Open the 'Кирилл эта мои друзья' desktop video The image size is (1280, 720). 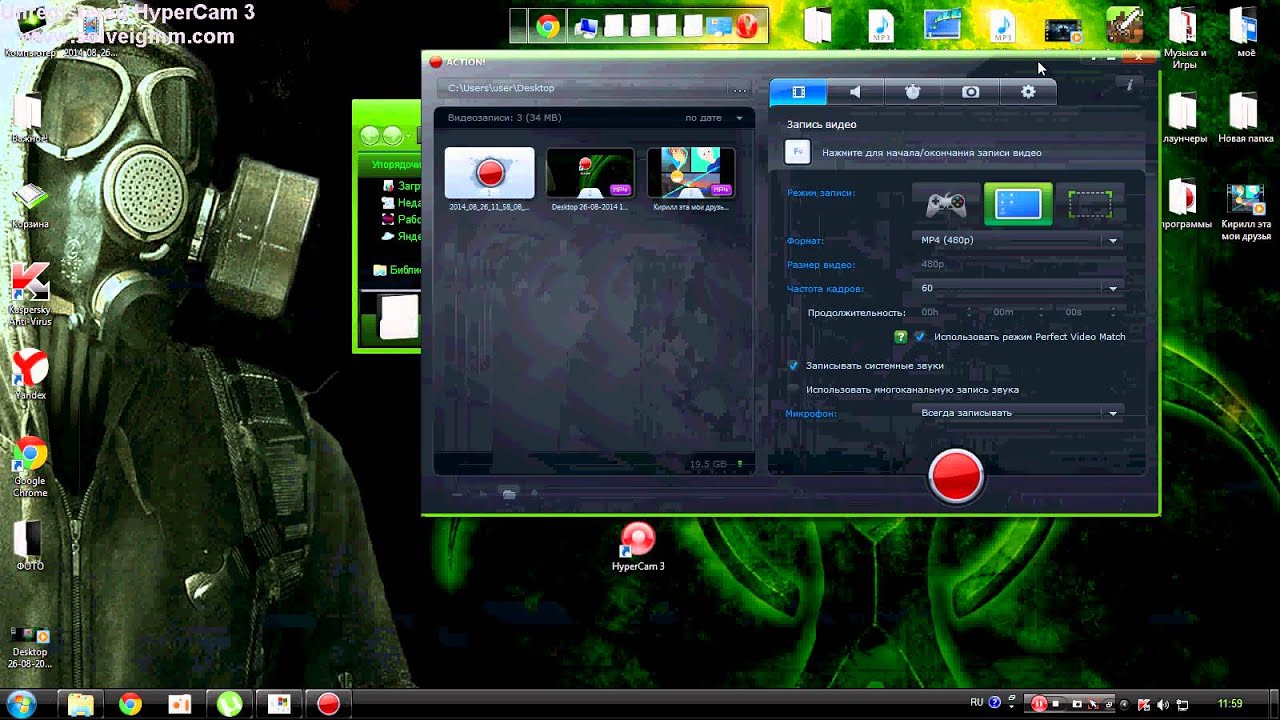pyautogui.click(x=1246, y=213)
